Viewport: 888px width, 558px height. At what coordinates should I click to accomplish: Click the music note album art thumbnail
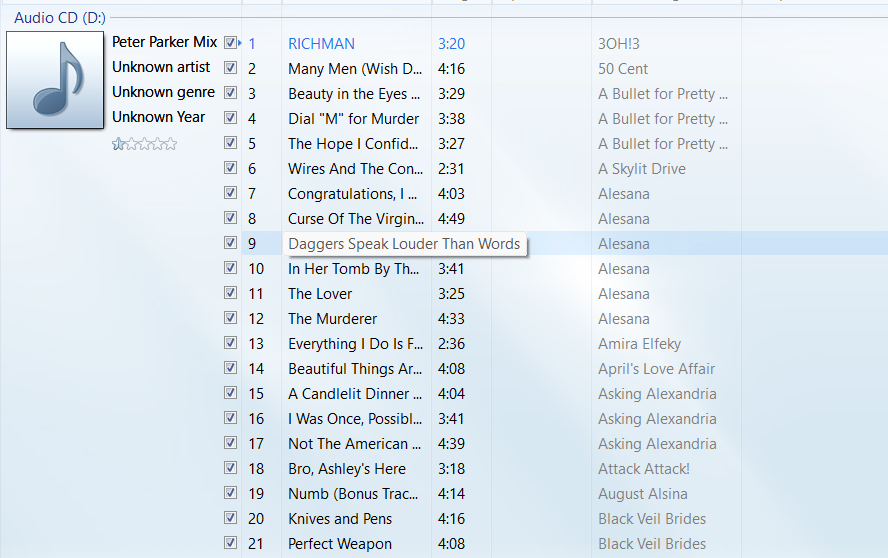(55, 80)
